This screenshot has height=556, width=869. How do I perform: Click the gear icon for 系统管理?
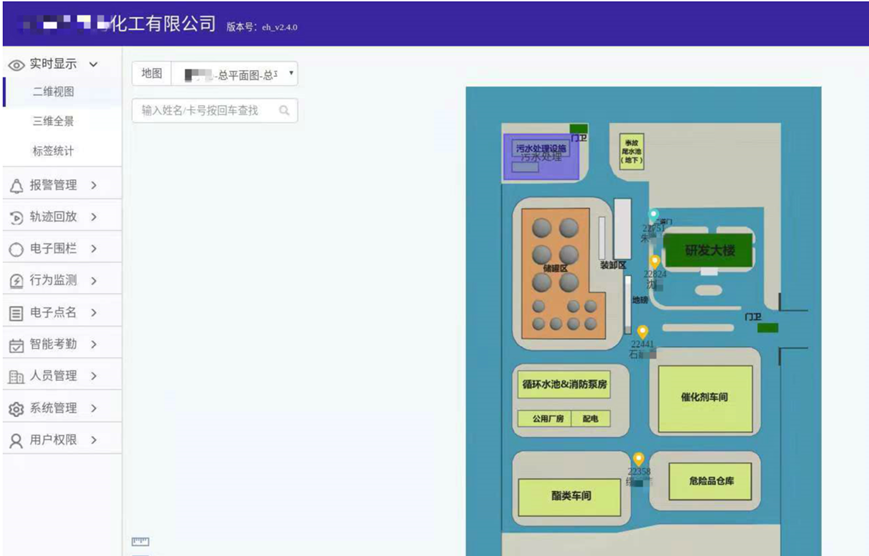click(x=16, y=409)
